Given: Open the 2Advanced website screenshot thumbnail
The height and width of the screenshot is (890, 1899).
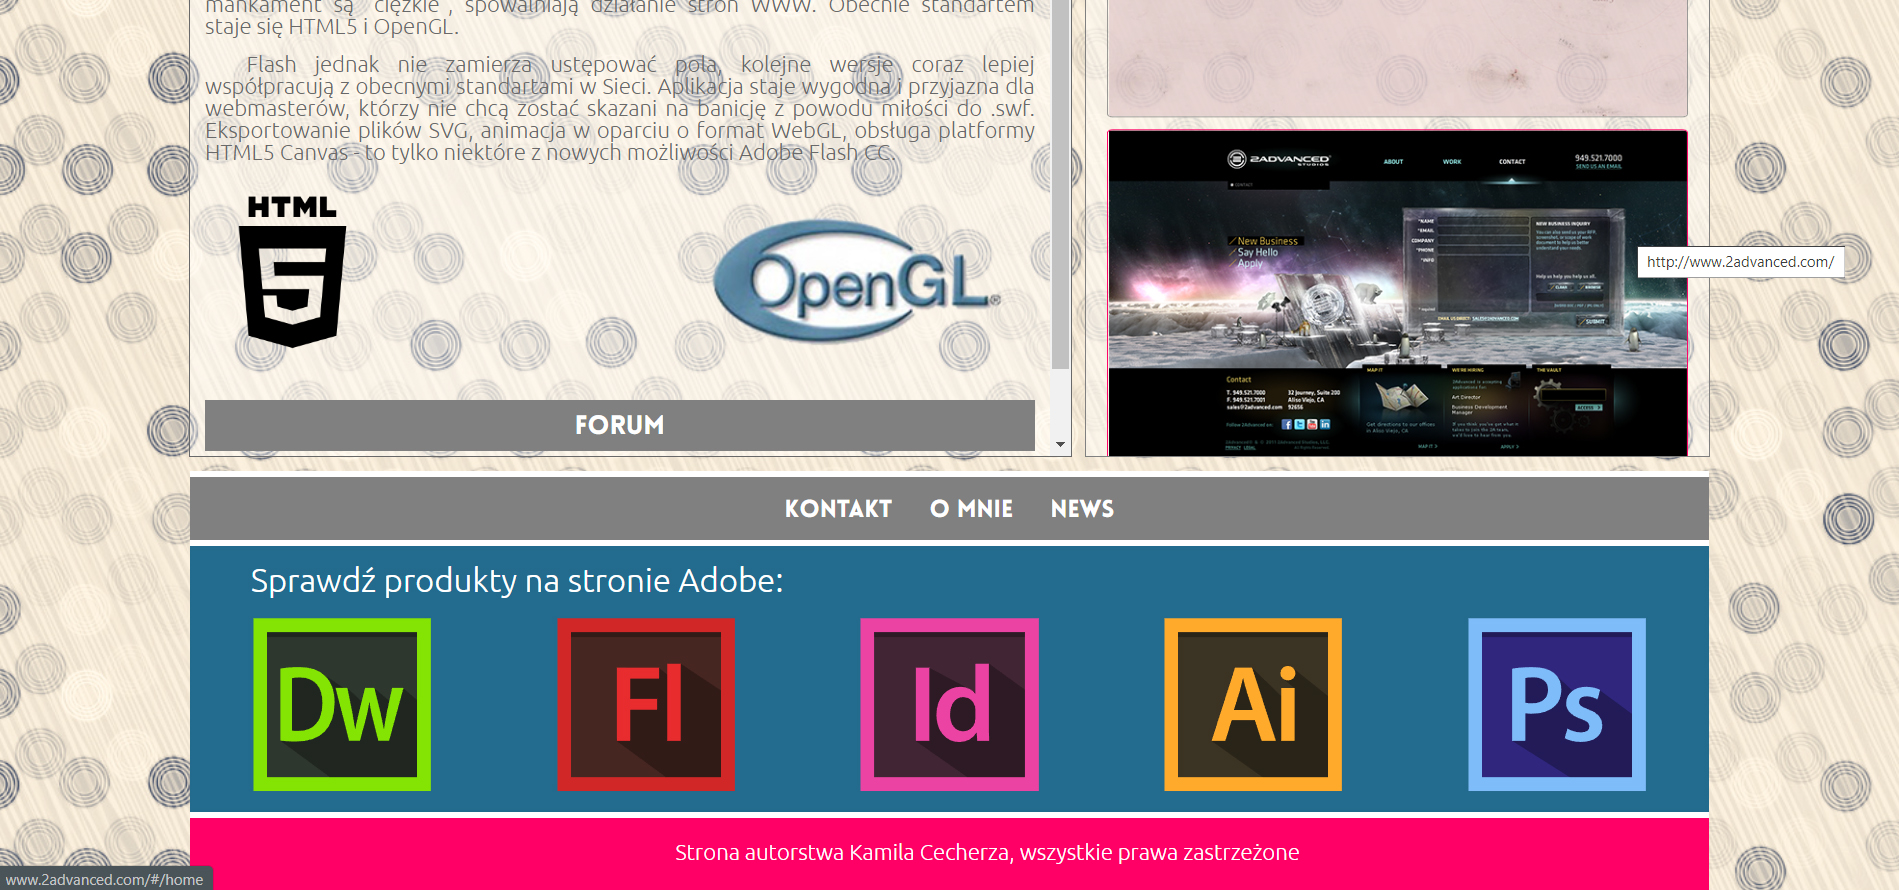Looking at the screenshot, I should pyautogui.click(x=1397, y=293).
